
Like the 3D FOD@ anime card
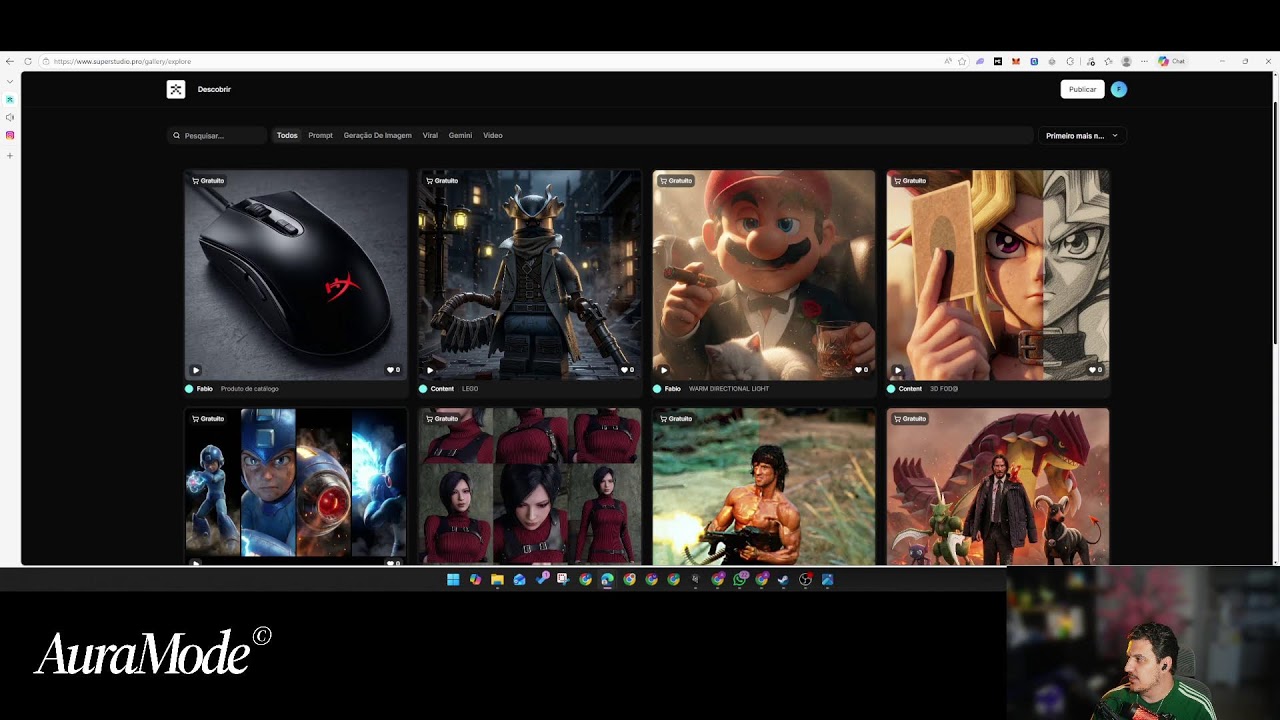coord(1096,370)
